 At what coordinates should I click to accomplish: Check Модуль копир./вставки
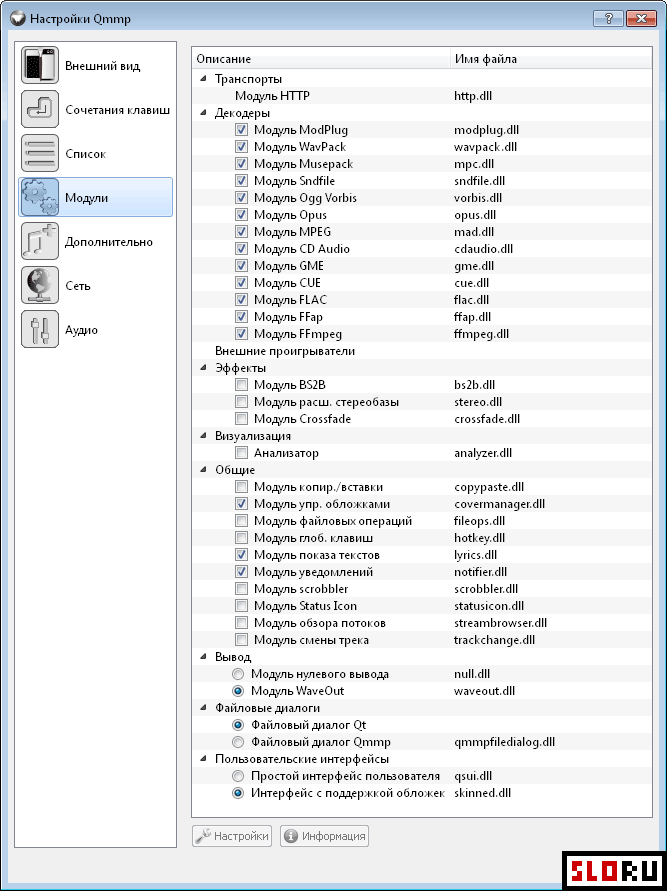[241, 487]
